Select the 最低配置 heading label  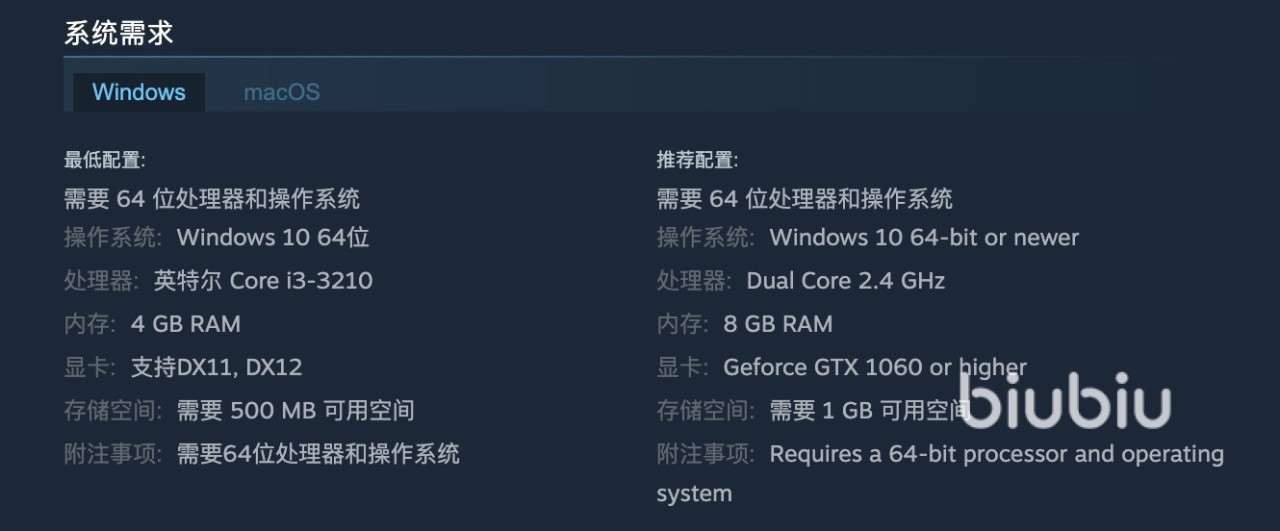click(x=105, y=160)
